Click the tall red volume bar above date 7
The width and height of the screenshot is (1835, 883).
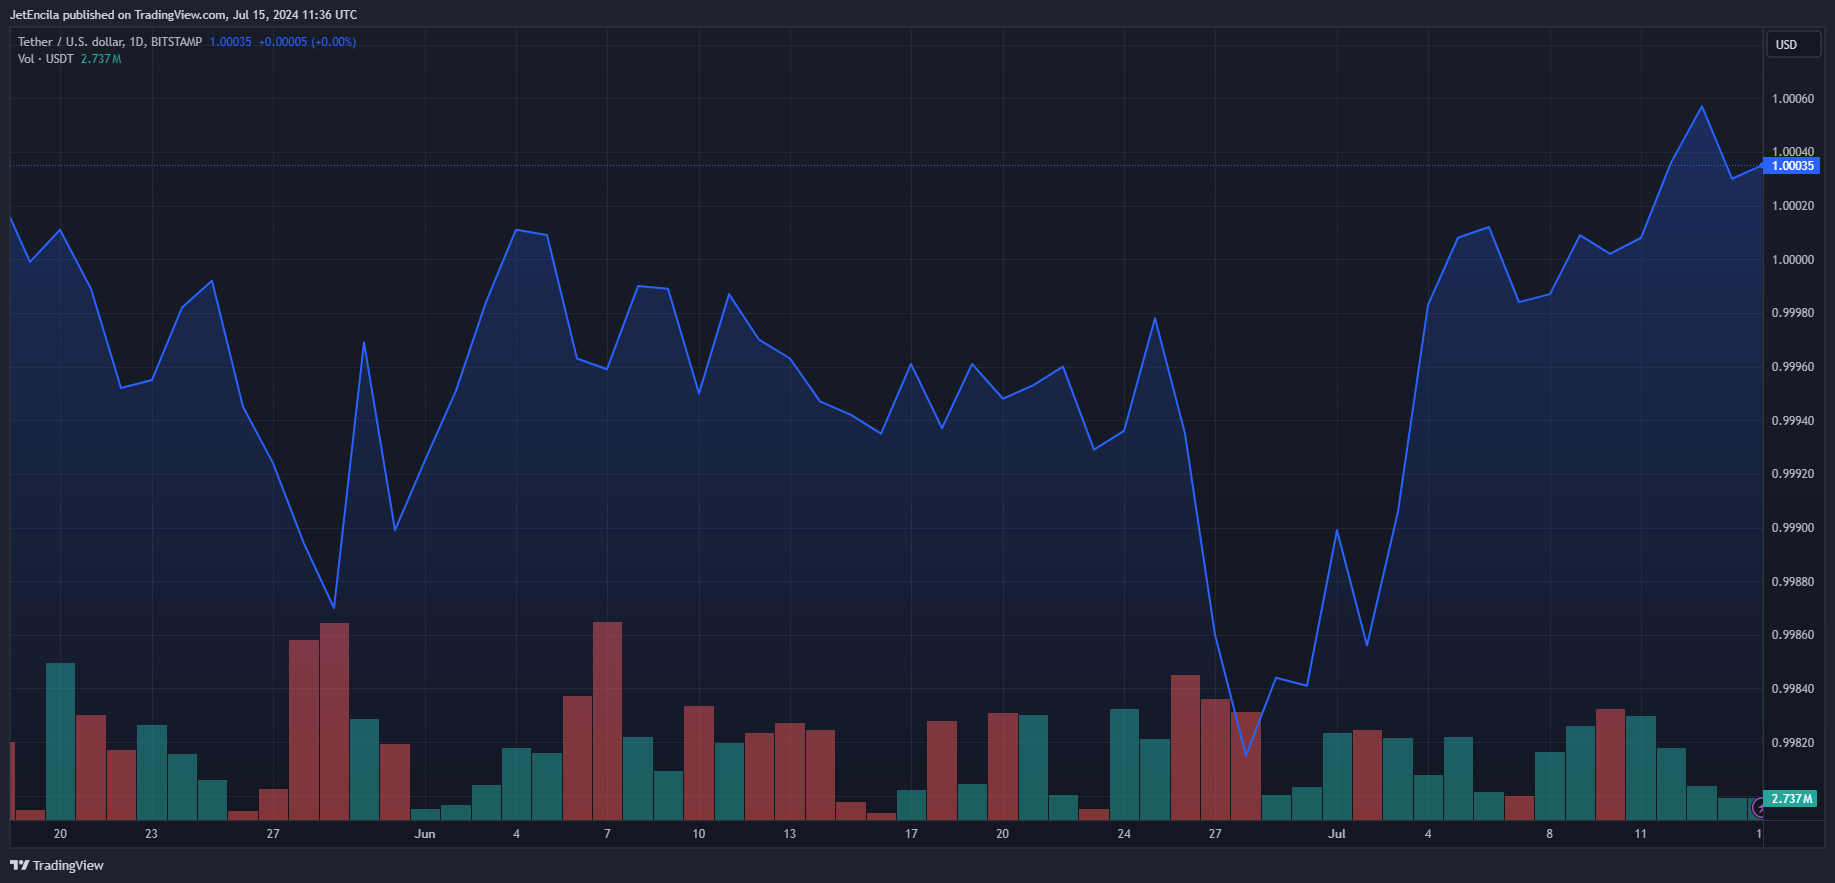pyautogui.click(x=607, y=721)
